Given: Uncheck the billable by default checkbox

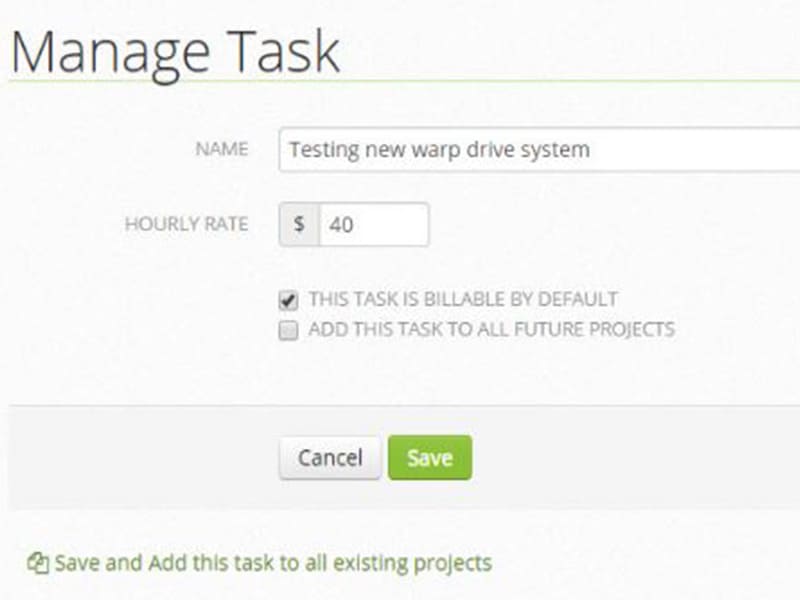Looking at the screenshot, I should [289, 299].
